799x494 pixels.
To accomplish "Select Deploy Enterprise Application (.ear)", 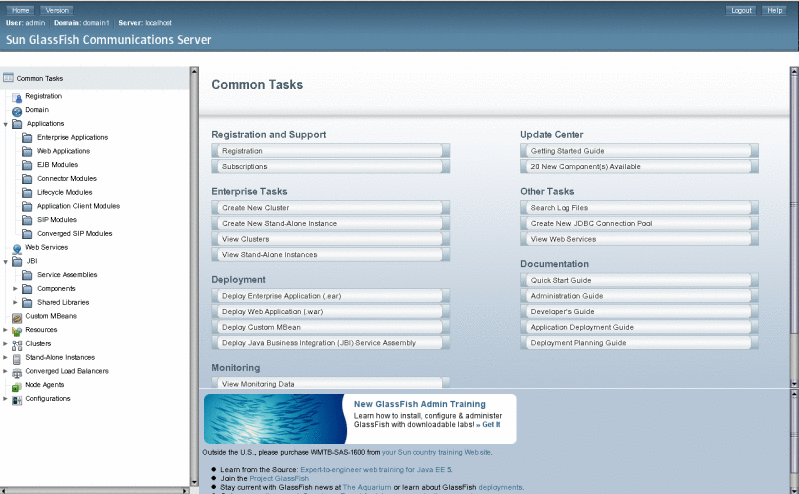I will click(x=330, y=296).
